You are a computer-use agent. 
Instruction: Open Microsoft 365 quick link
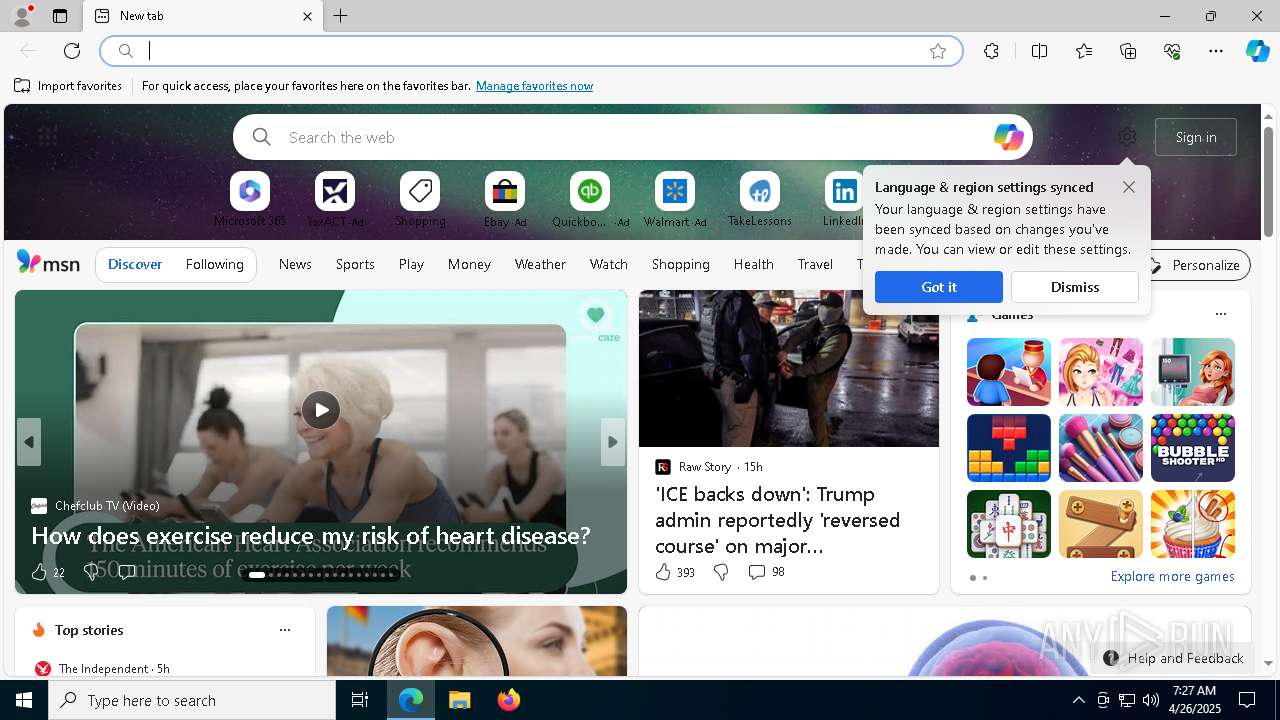click(250, 200)
